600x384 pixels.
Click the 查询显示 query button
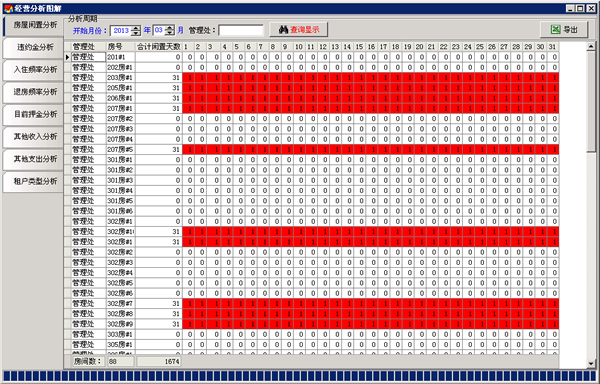click(298, 30)
